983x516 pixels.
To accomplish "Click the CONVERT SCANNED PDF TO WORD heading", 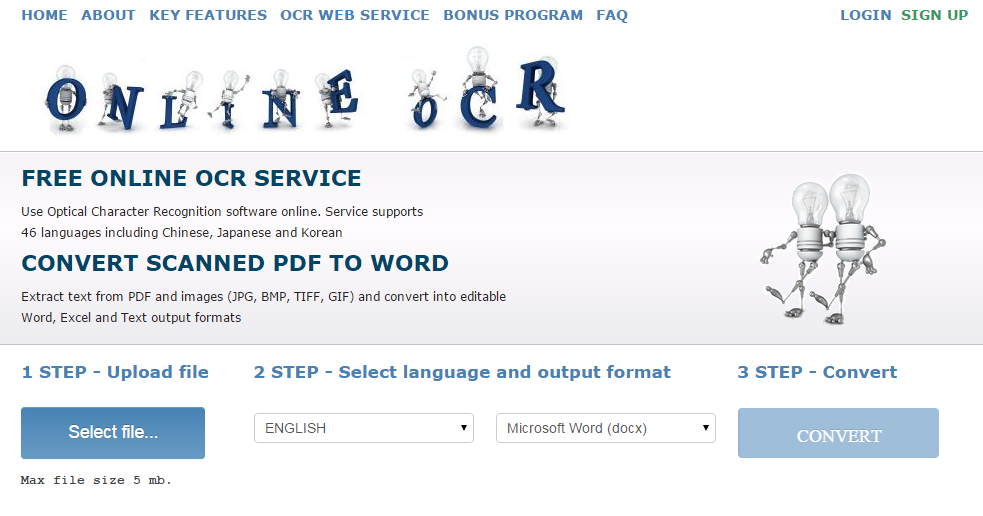I will 235,263.
